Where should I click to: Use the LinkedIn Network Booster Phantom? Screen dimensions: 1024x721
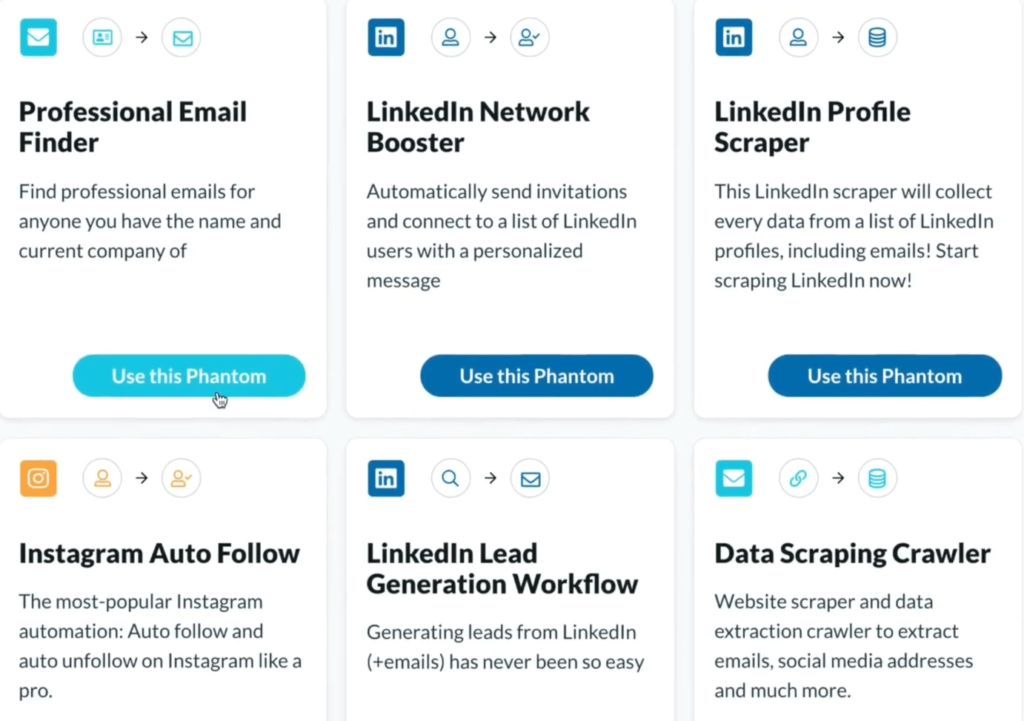[537, 376]
